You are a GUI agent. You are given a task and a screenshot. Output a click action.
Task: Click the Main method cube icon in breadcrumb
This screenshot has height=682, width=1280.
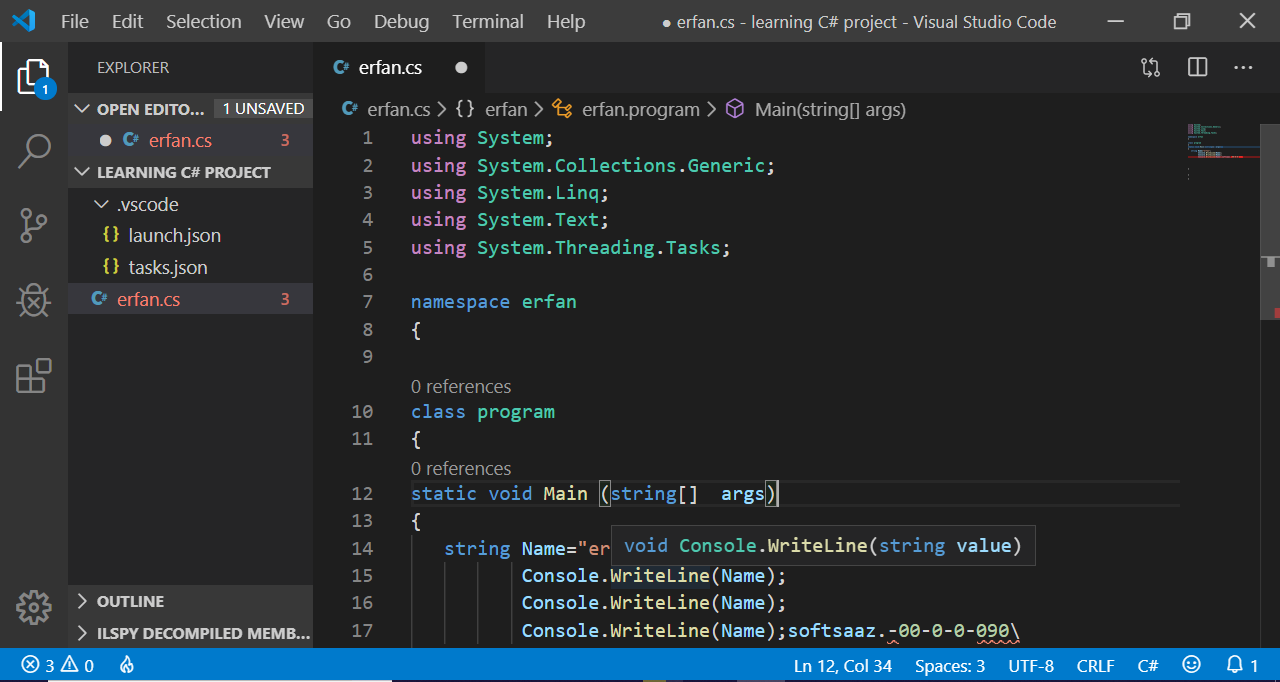[735, 109]
